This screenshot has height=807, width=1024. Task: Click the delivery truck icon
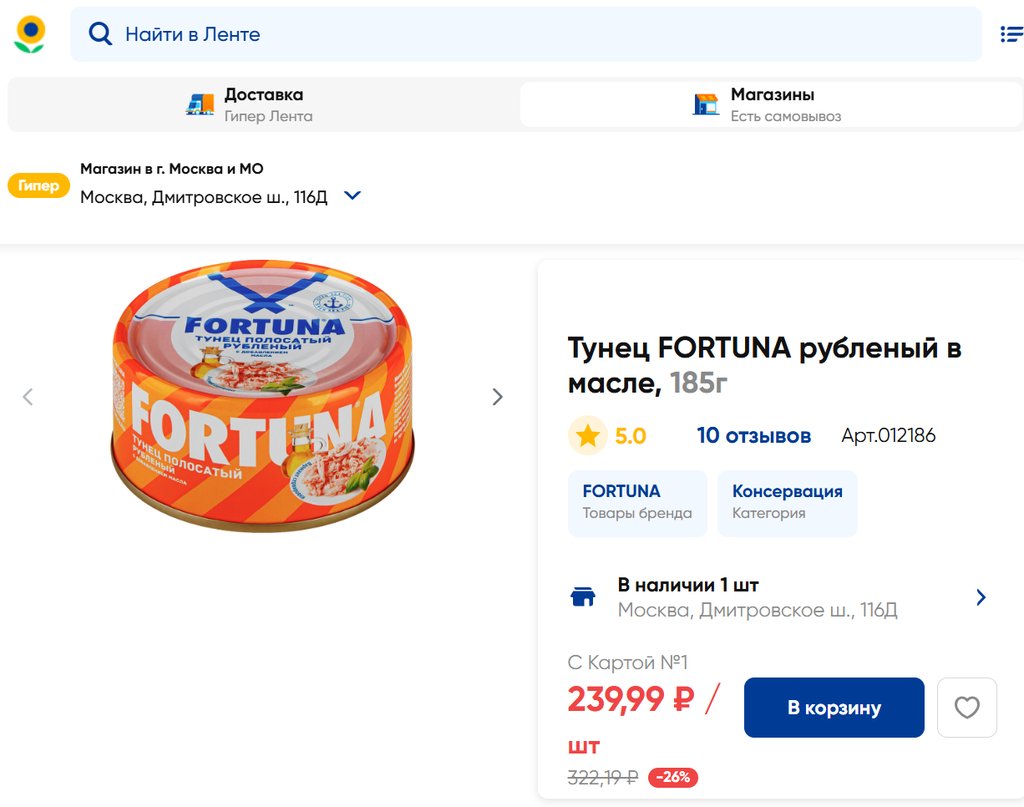point(200,104)
